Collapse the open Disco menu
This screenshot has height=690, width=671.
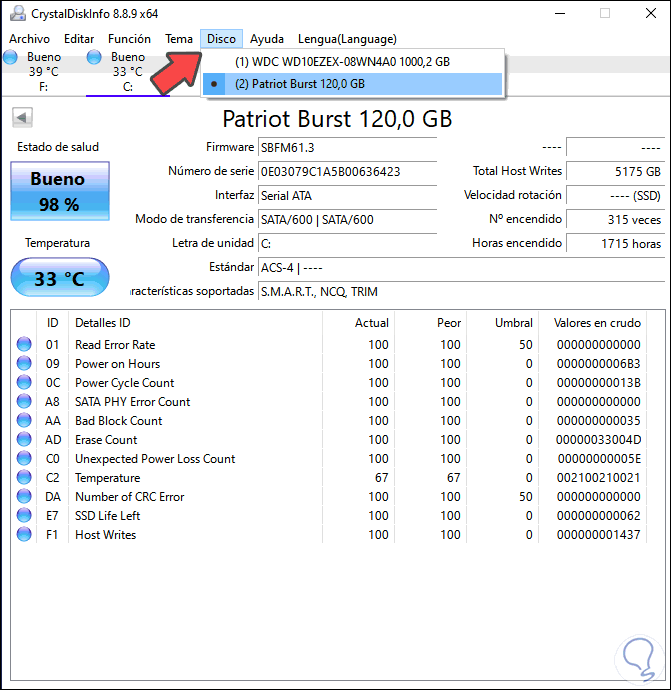(x=221, y=39)
